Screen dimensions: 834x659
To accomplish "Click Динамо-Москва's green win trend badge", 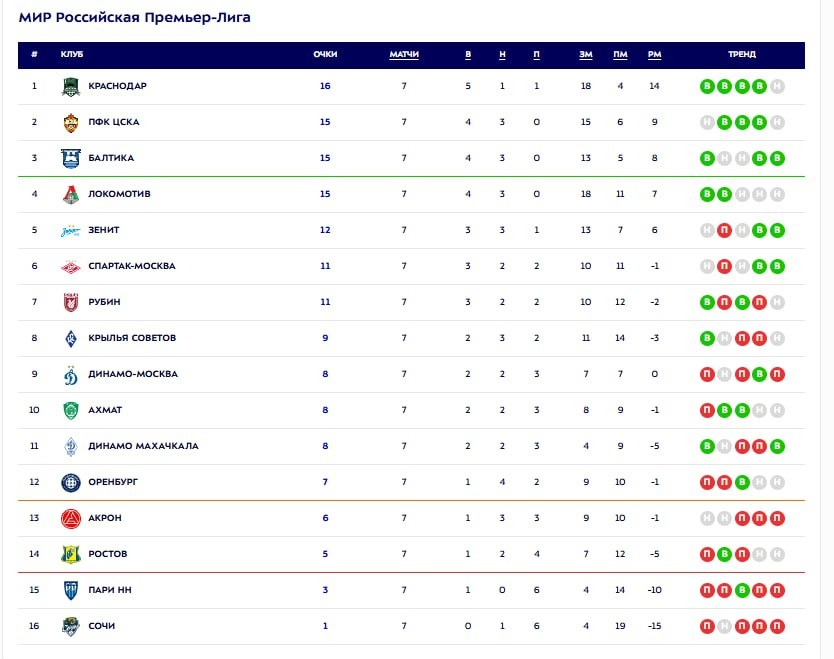I will pyautogui.click(x=760, y=374).
